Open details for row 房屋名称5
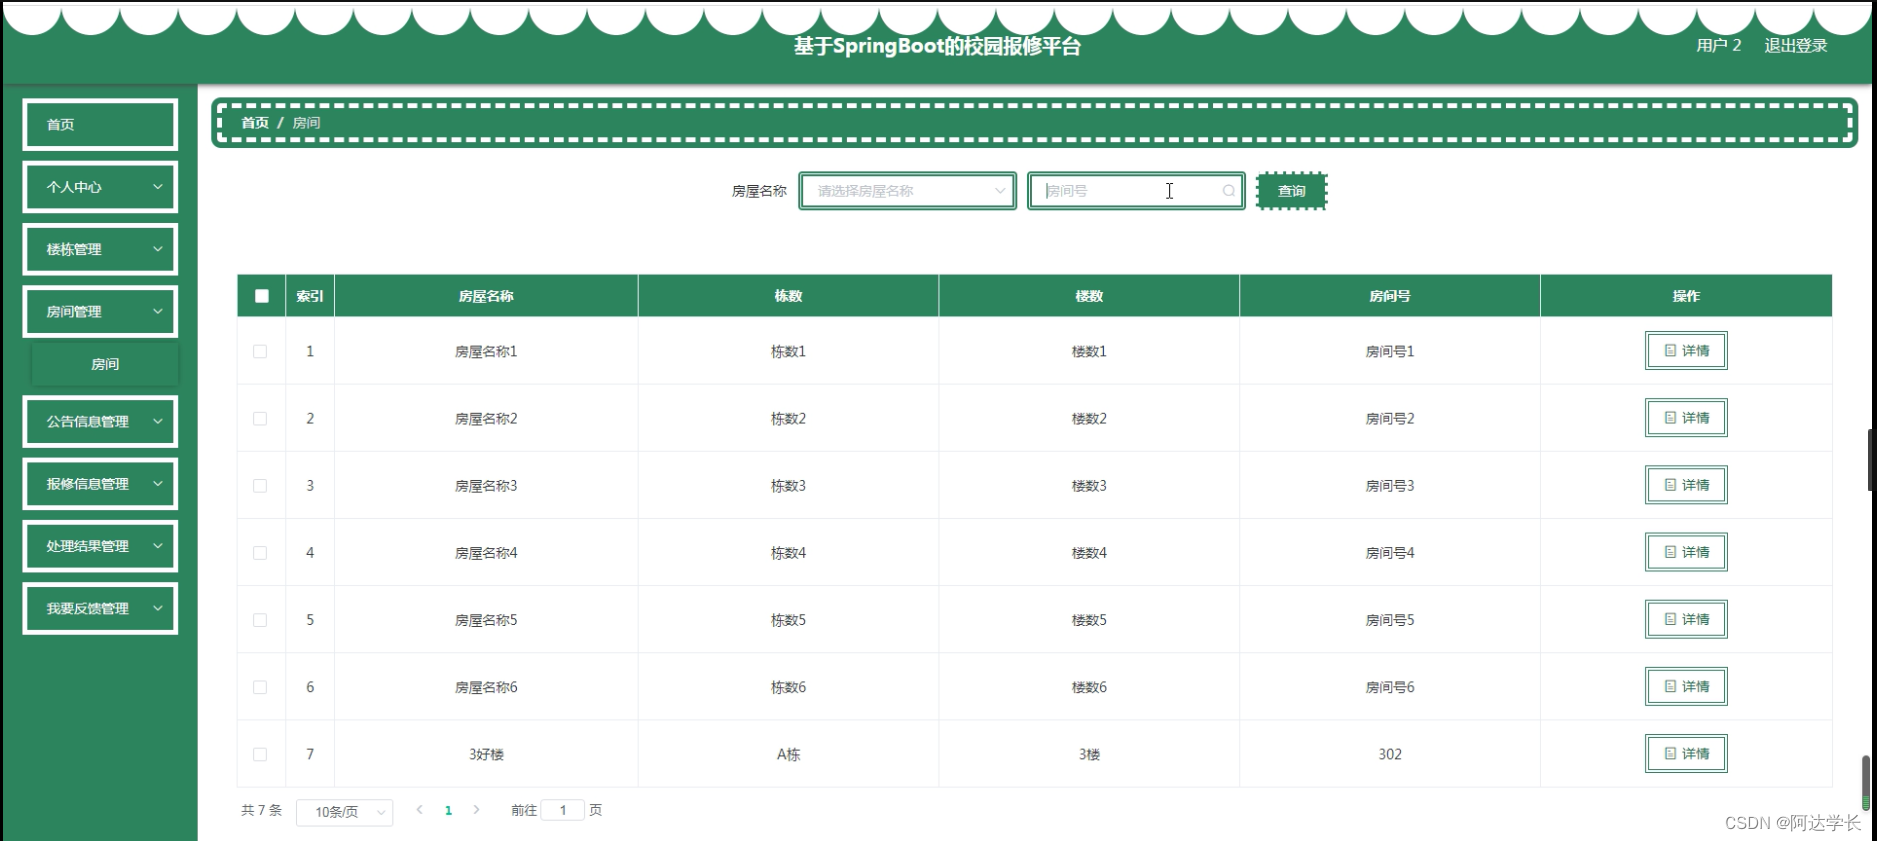The width and height of the screenshot is (1877, 841). coord(1686,619)
